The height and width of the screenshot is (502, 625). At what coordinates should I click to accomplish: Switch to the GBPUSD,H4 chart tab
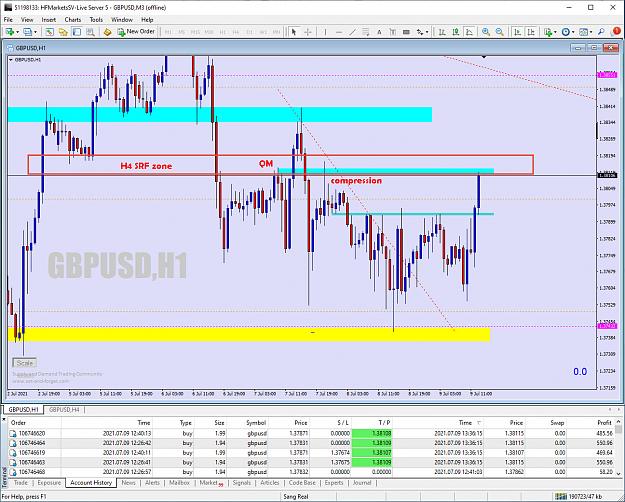point(64,409)
